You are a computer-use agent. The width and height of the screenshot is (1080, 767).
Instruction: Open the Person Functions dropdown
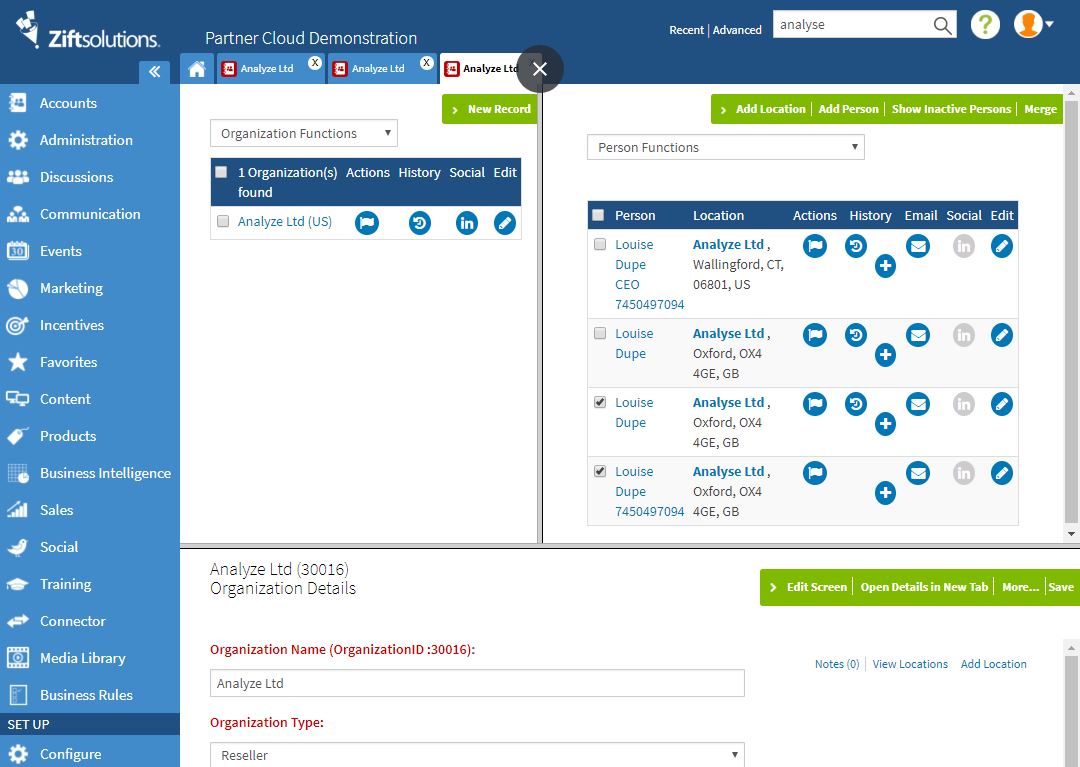click(x=725, y=147)
